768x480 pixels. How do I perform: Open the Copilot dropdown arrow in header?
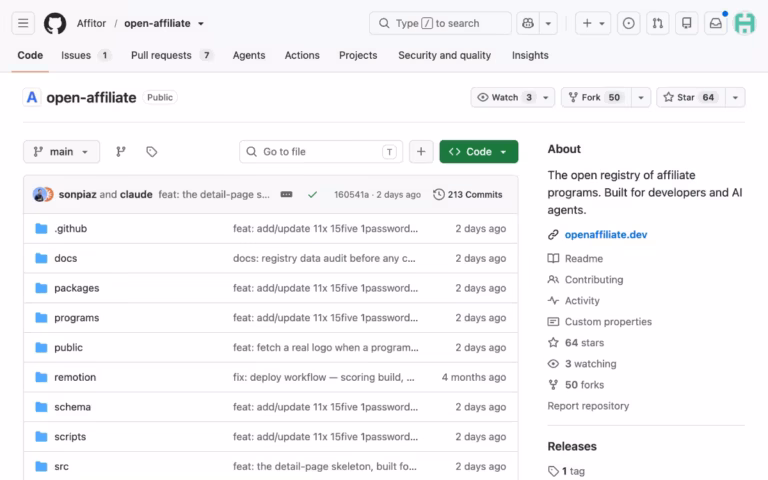(548, 23)
